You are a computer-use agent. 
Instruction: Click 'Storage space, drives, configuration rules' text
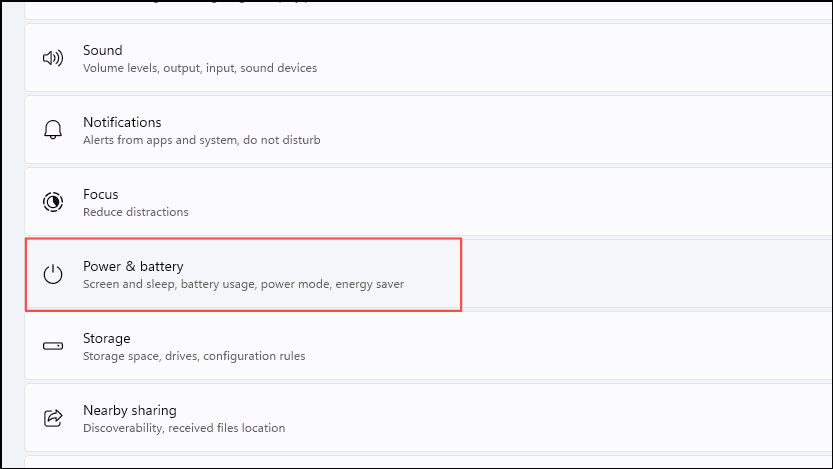[194, 356]
